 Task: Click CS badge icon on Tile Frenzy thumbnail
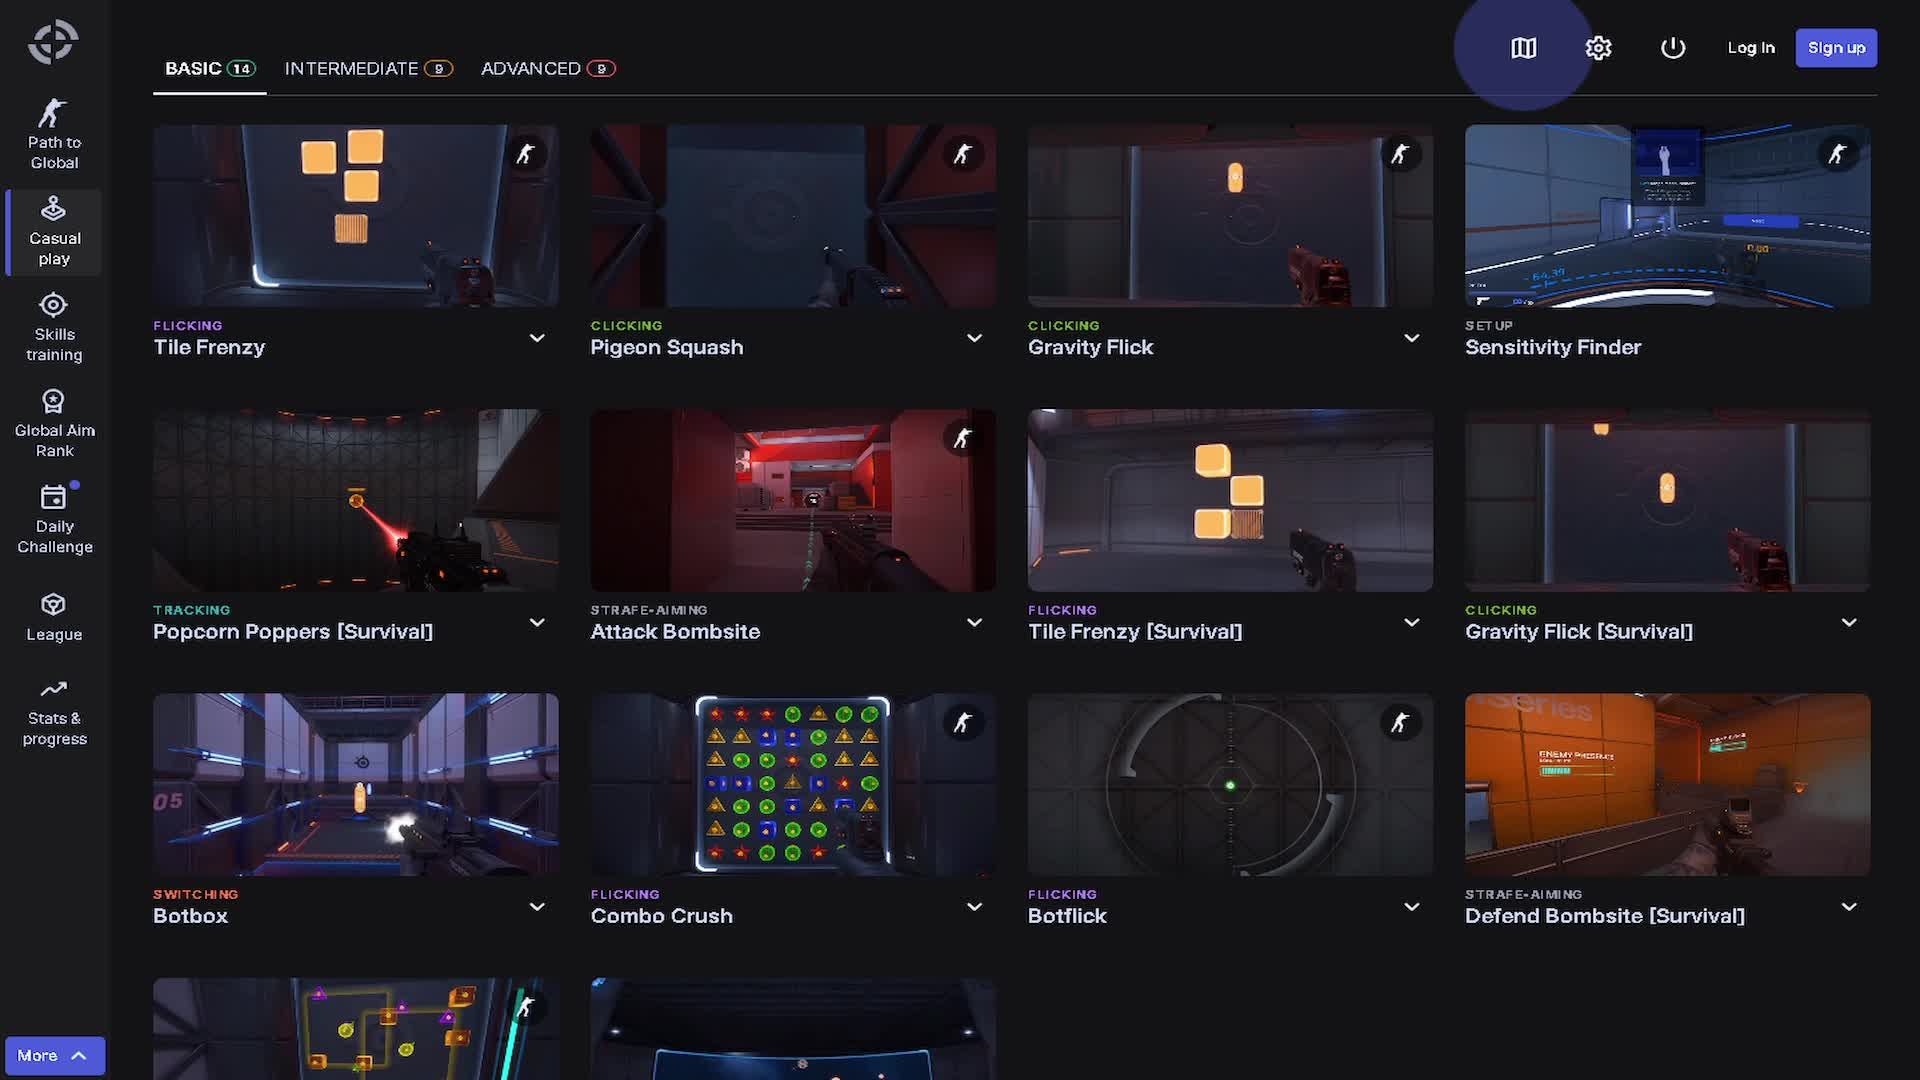pyautogui.click(x=526, y=154)
